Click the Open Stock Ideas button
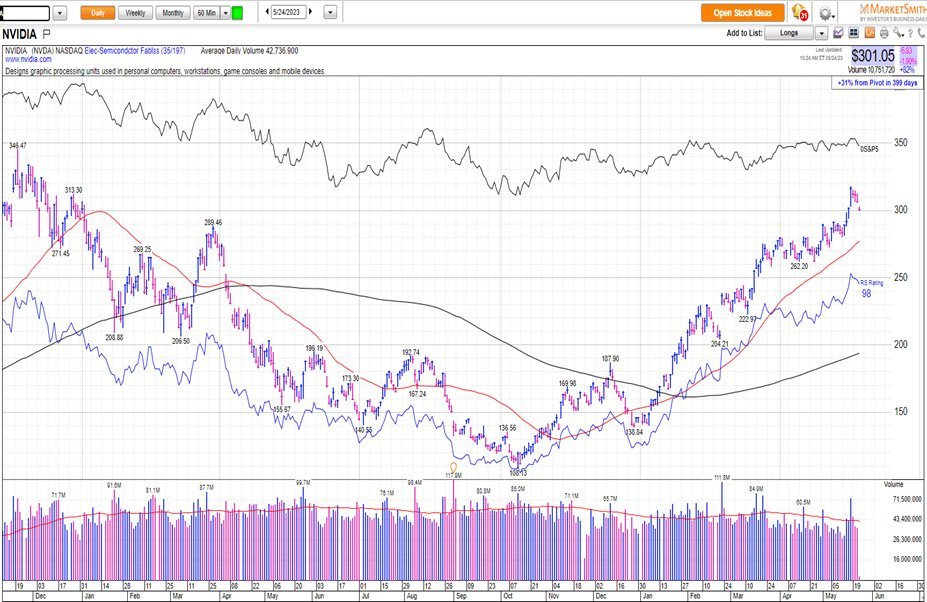Viewport: 927px width, 602px height. 743,13
